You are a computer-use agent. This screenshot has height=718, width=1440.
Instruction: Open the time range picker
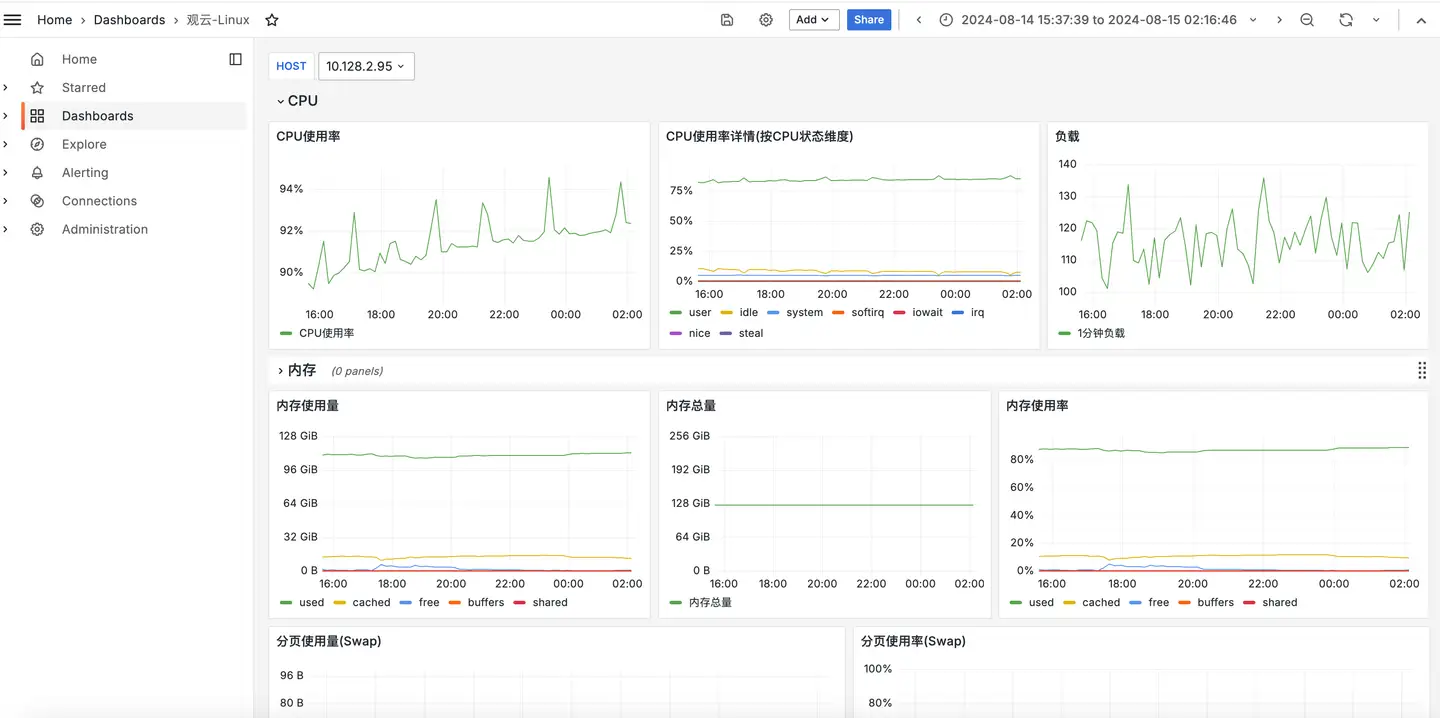pyautogui.click(x=1097, y=20)
